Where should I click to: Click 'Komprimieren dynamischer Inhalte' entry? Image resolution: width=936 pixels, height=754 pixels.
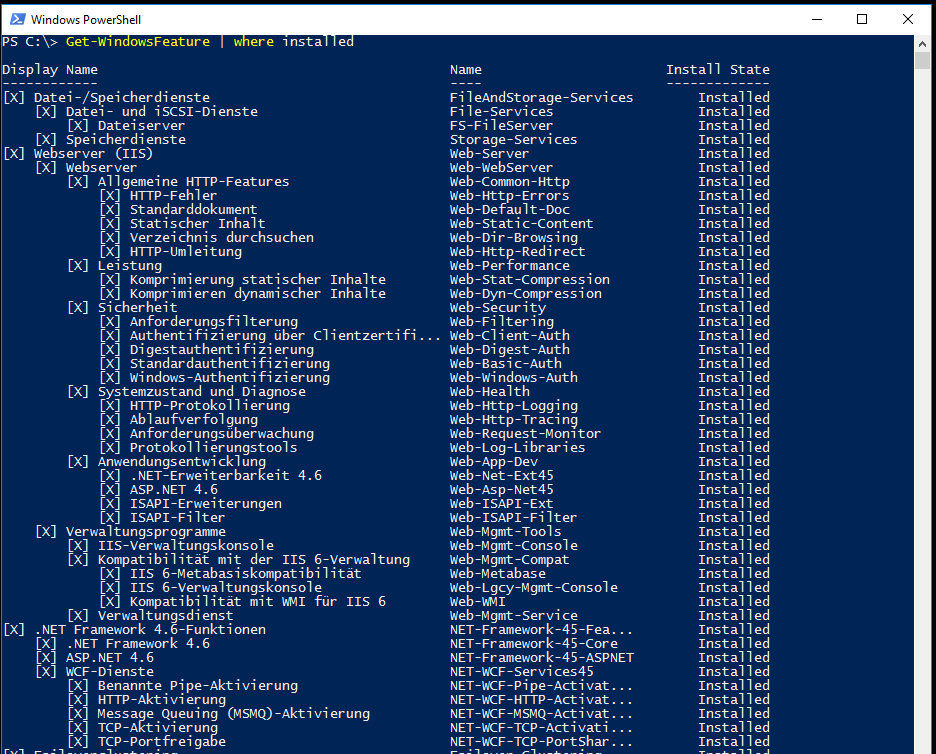[257, 294]
